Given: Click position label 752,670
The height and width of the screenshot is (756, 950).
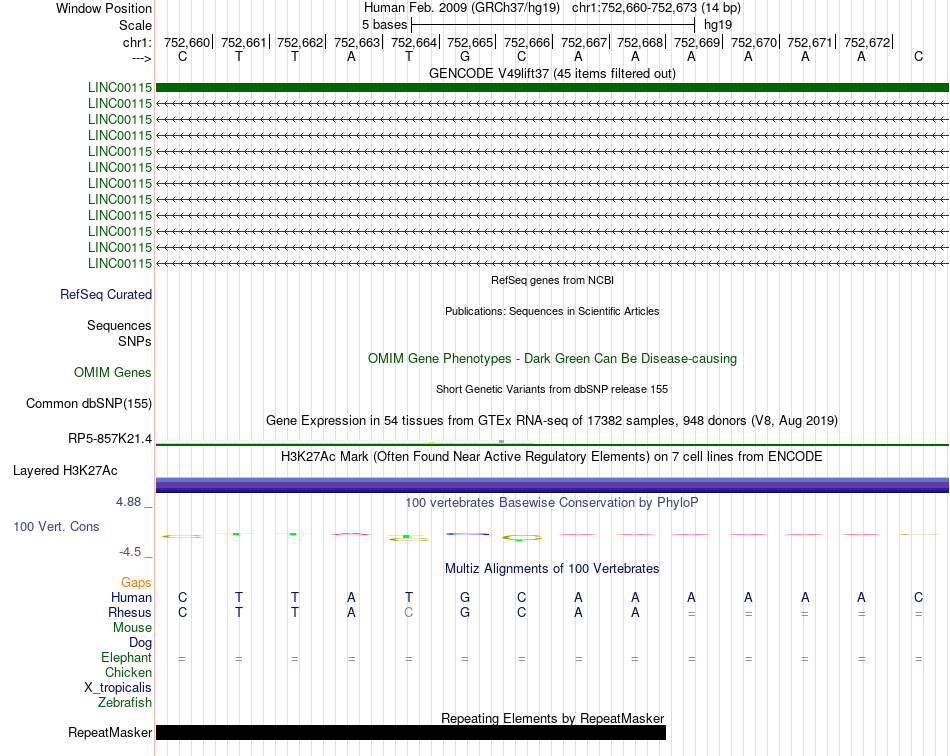Looking at the screenshot, I should pyautogui.click(x=754, y=42).
